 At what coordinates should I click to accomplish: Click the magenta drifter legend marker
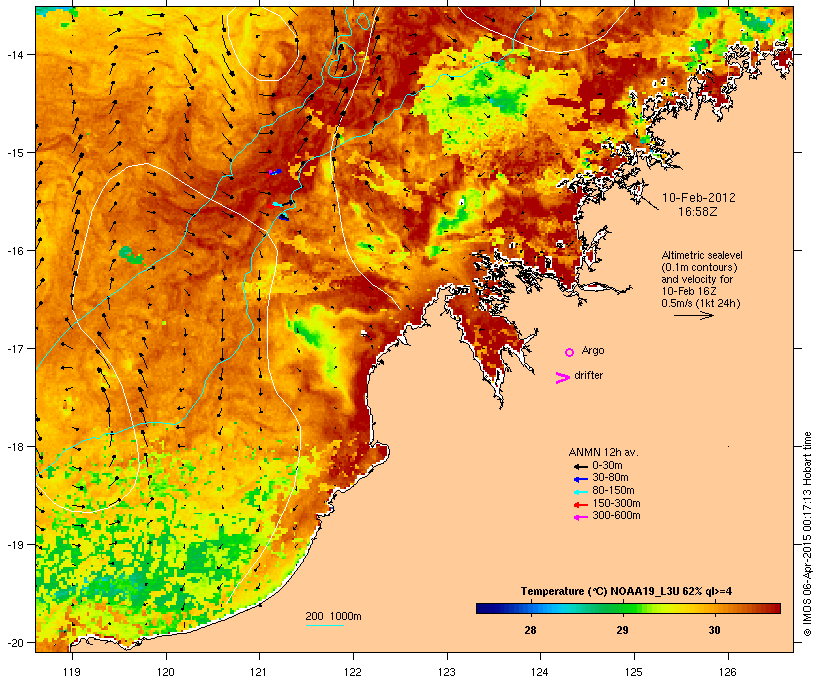(x=562, y=378)
